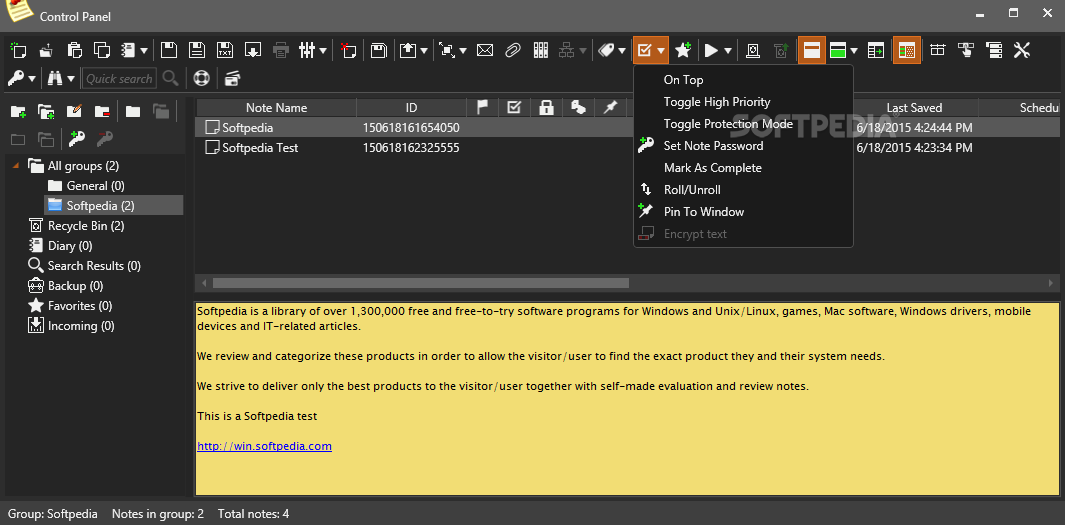Open the binoculars search dropdown arrow

[71, 79]
